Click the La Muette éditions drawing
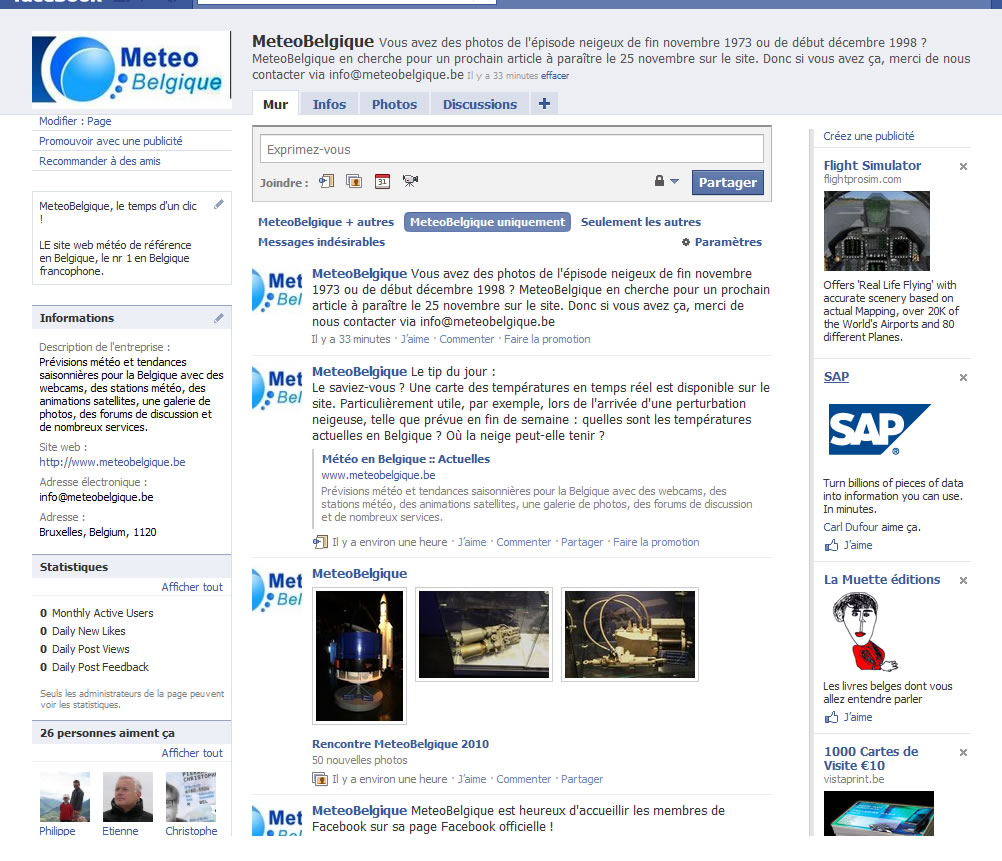Viewport: 1002px width, 861px height. tap(863, 632)
